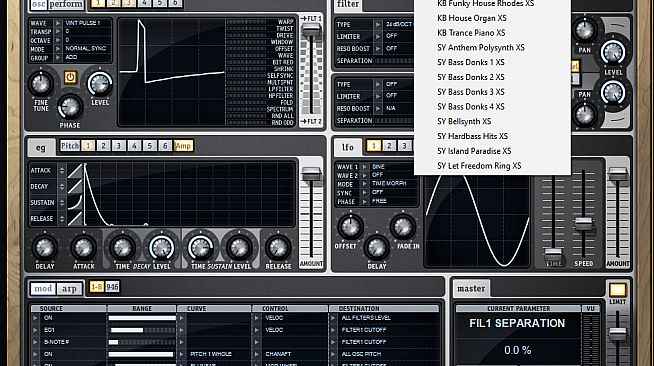The image size is (654, 366).
Task: Click the EG1 row range bar
Action: [x=142, y=330]
